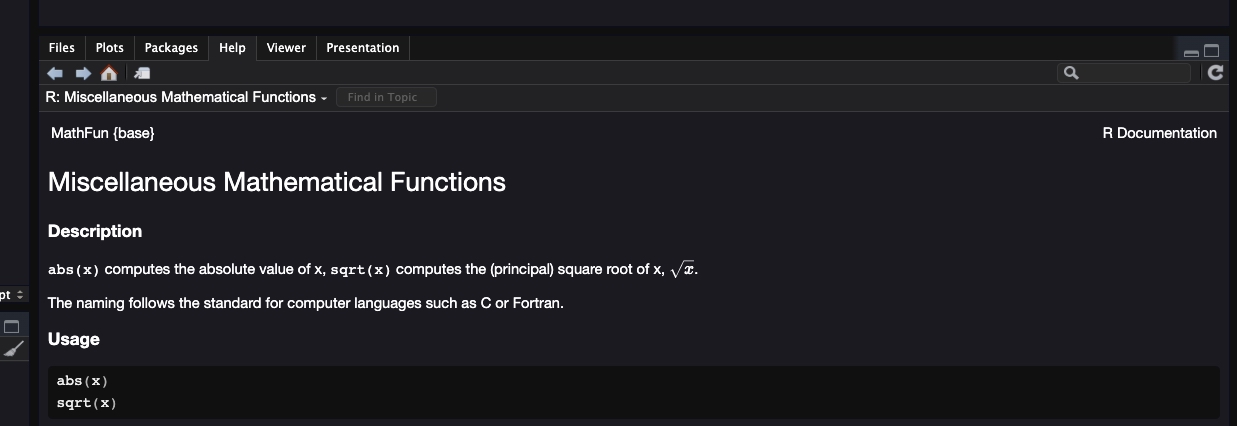This screenshot has height=426, width=1237.
Task: Maximize the Help pane
Action: coord(1212,50)
